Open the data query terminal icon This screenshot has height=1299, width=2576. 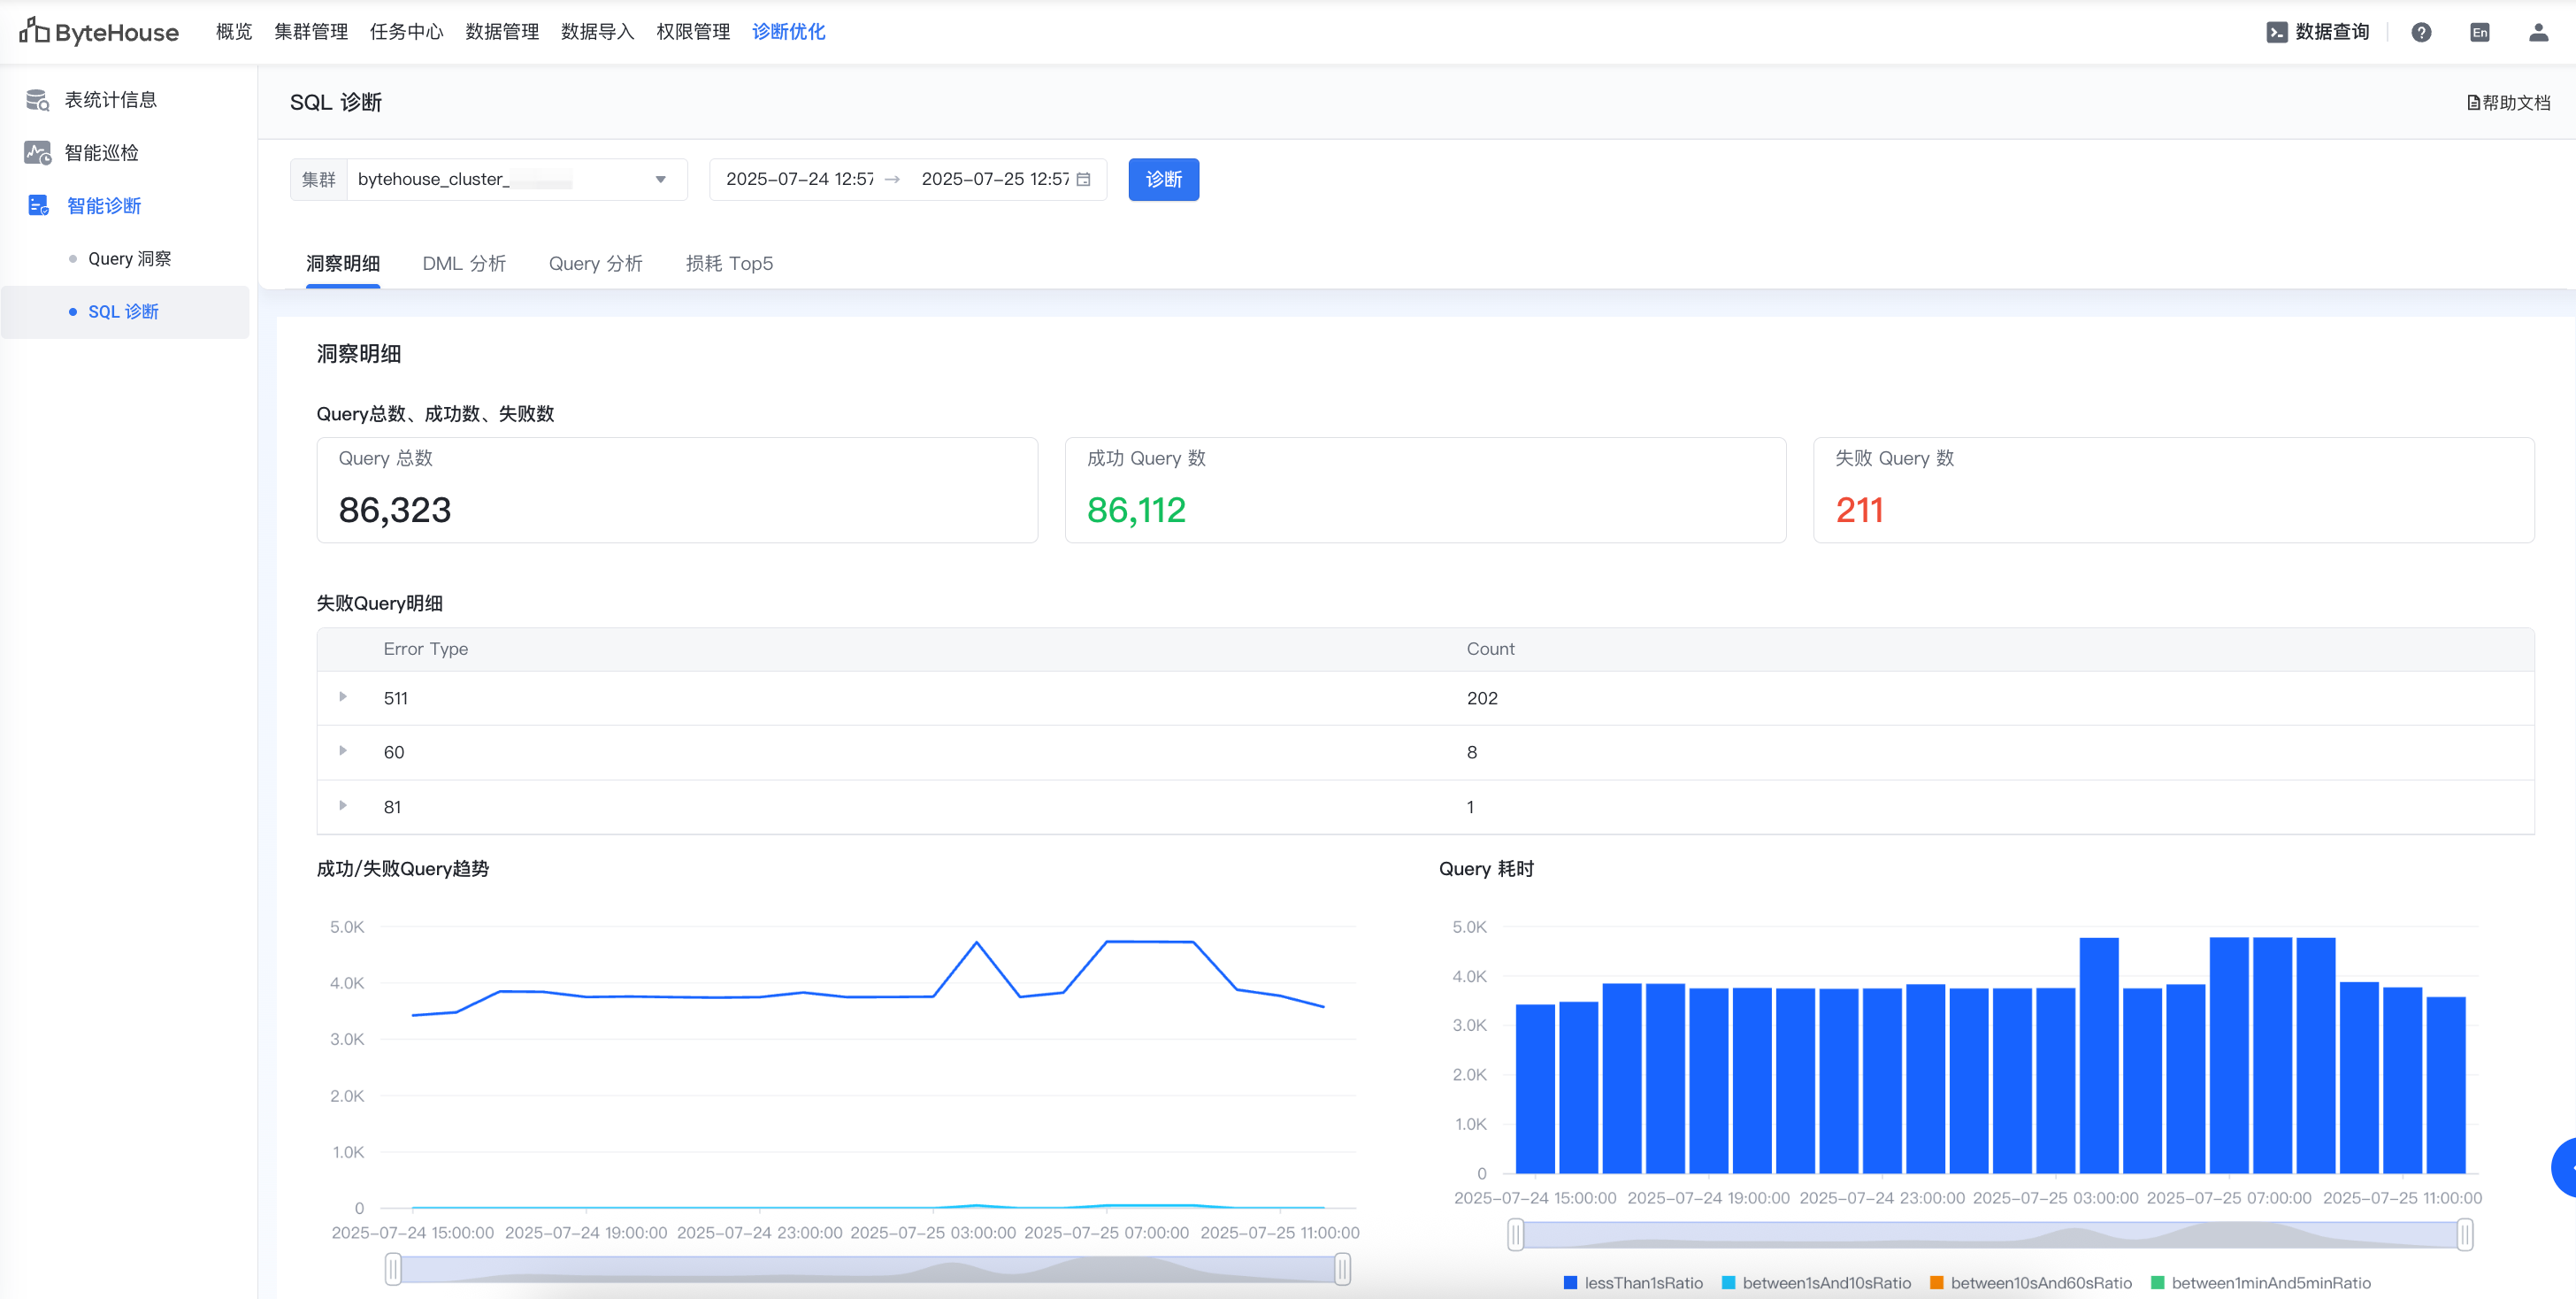pos(2276,32)
